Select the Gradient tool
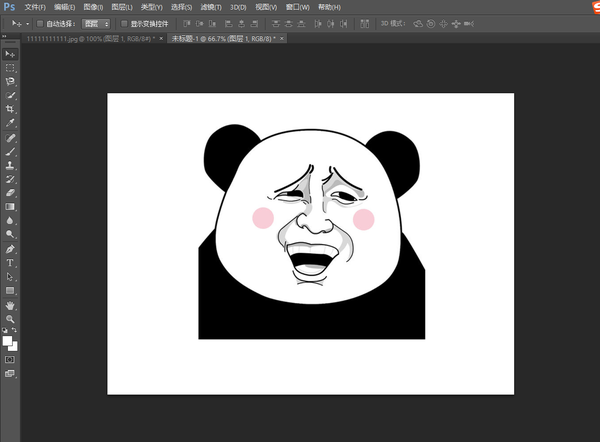This screenshot has height=442, width=600. click(x=10, y=207)
